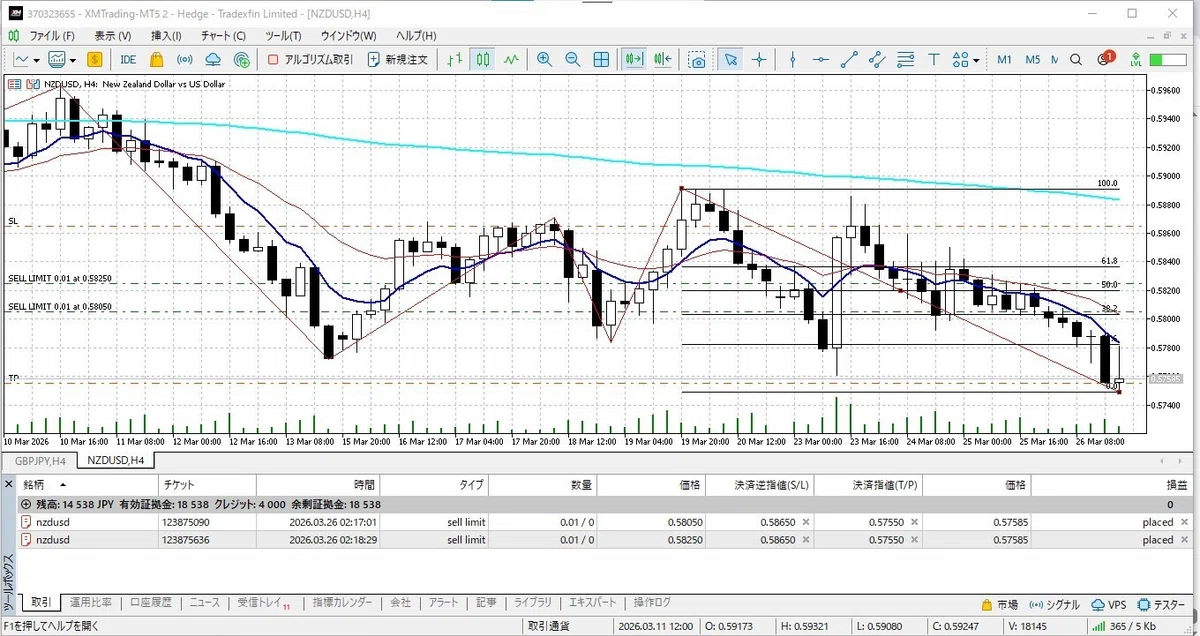1200x636 pixels.
Task: Open the IDE MetaEditor button
Action: (x=128, y=59)
